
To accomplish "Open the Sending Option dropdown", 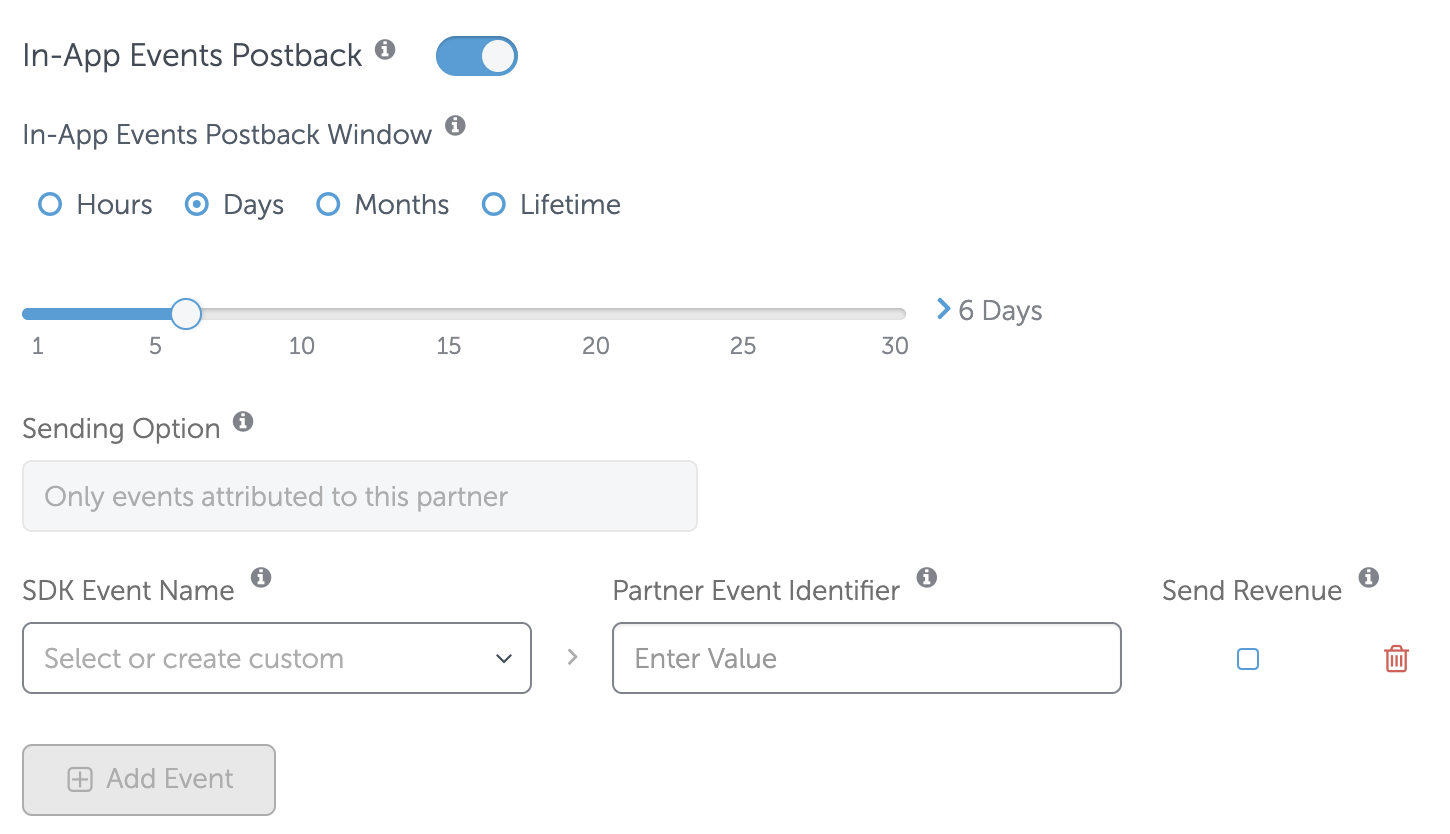I will (x=359, y=496).
